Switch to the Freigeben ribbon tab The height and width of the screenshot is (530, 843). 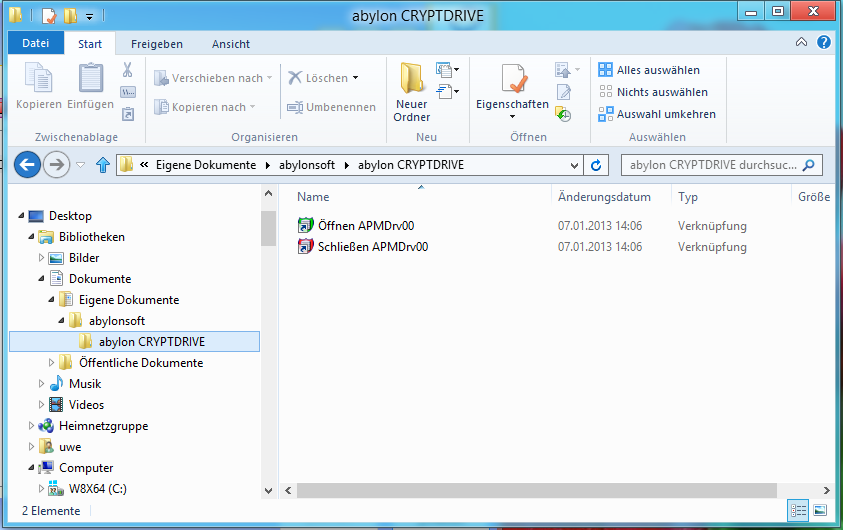157,44
